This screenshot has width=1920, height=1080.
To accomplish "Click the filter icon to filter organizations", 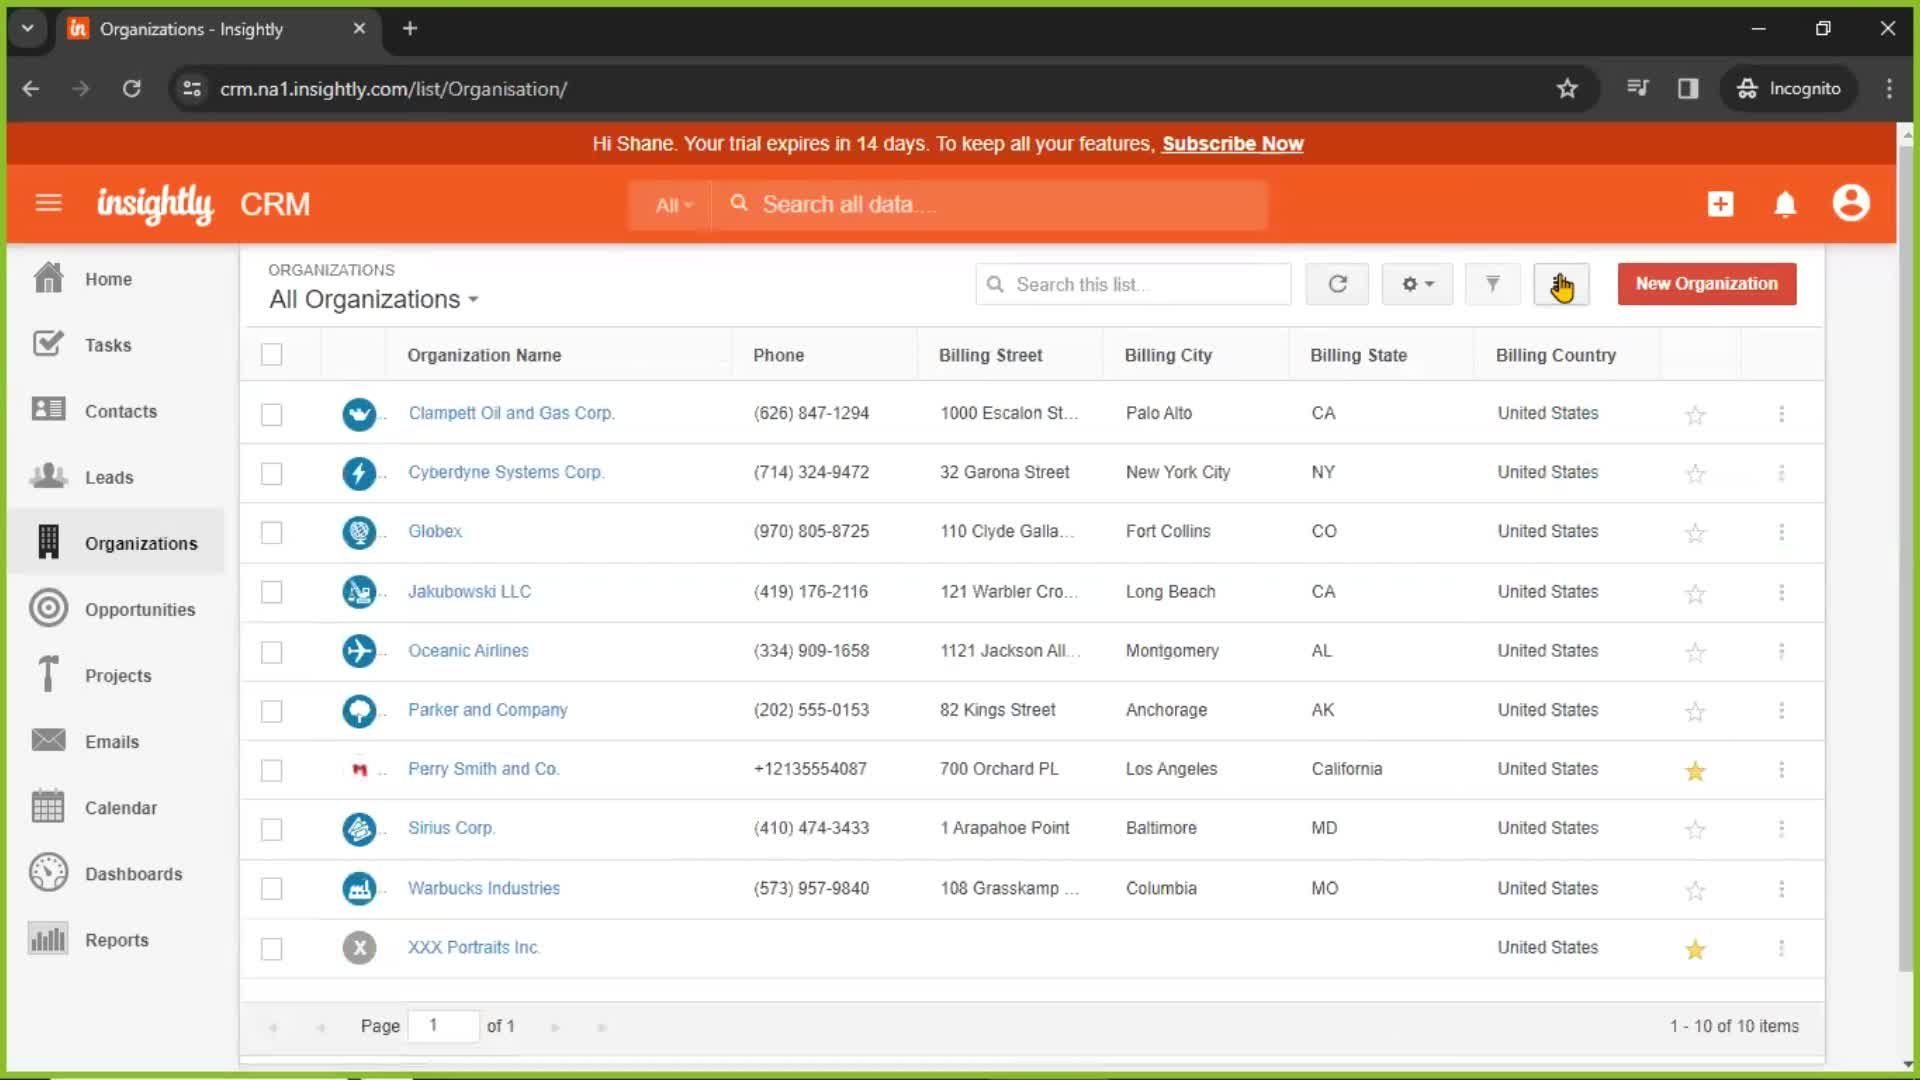I will tap(1491, 284).
